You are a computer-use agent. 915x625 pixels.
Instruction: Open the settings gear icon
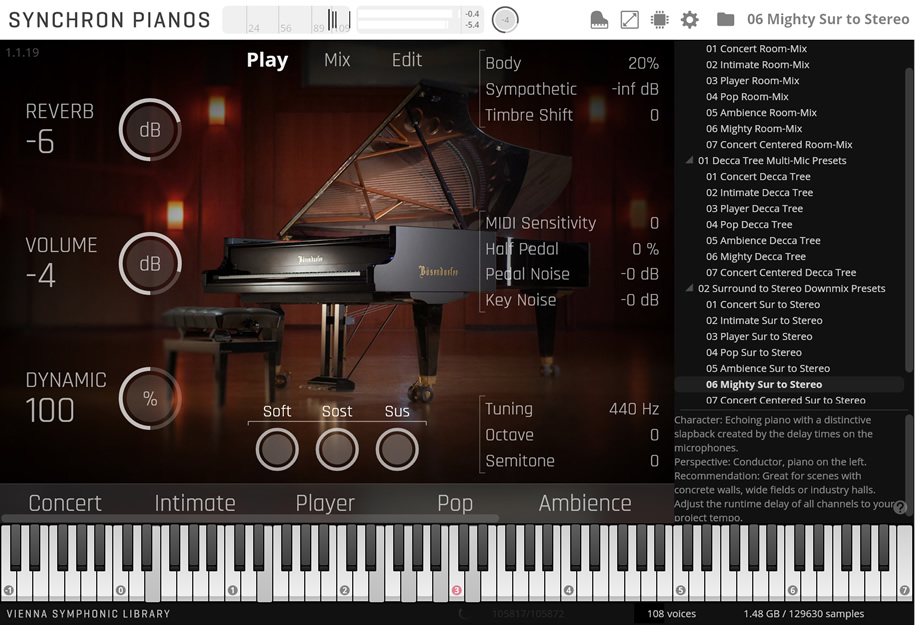(x=689, y=20)
